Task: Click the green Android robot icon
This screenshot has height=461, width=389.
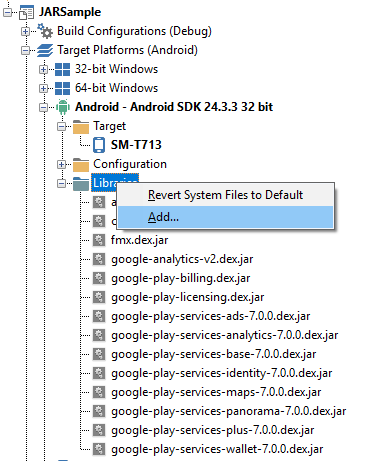Action: 63,107
